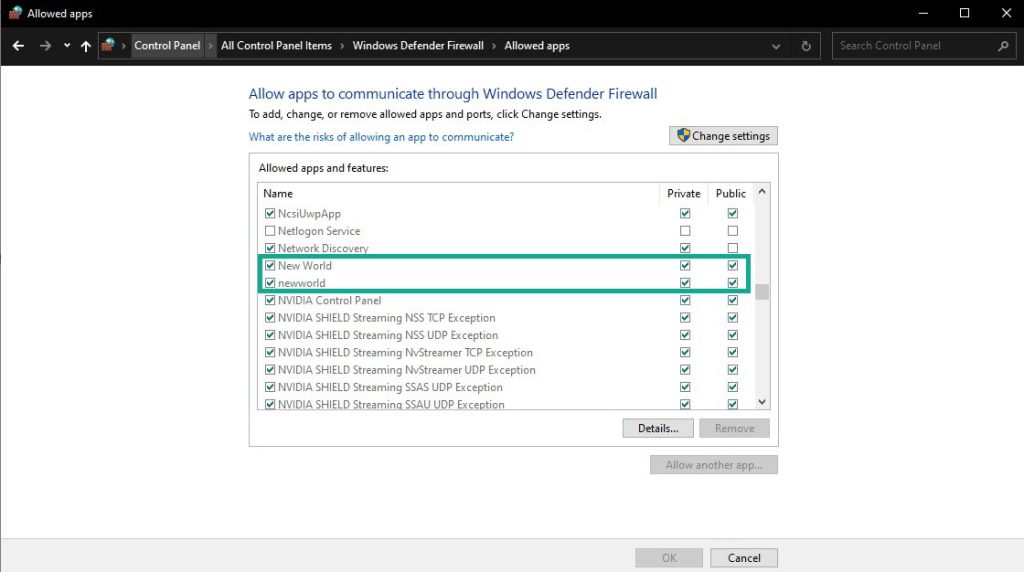This screenshot has height=572, width=1024.
Task: Select the Netlogon Service row text
Action: pos(319,231)
